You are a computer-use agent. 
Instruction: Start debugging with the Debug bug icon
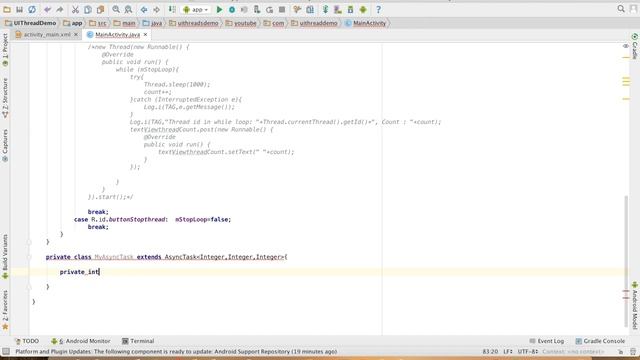[x=232, y=9]
